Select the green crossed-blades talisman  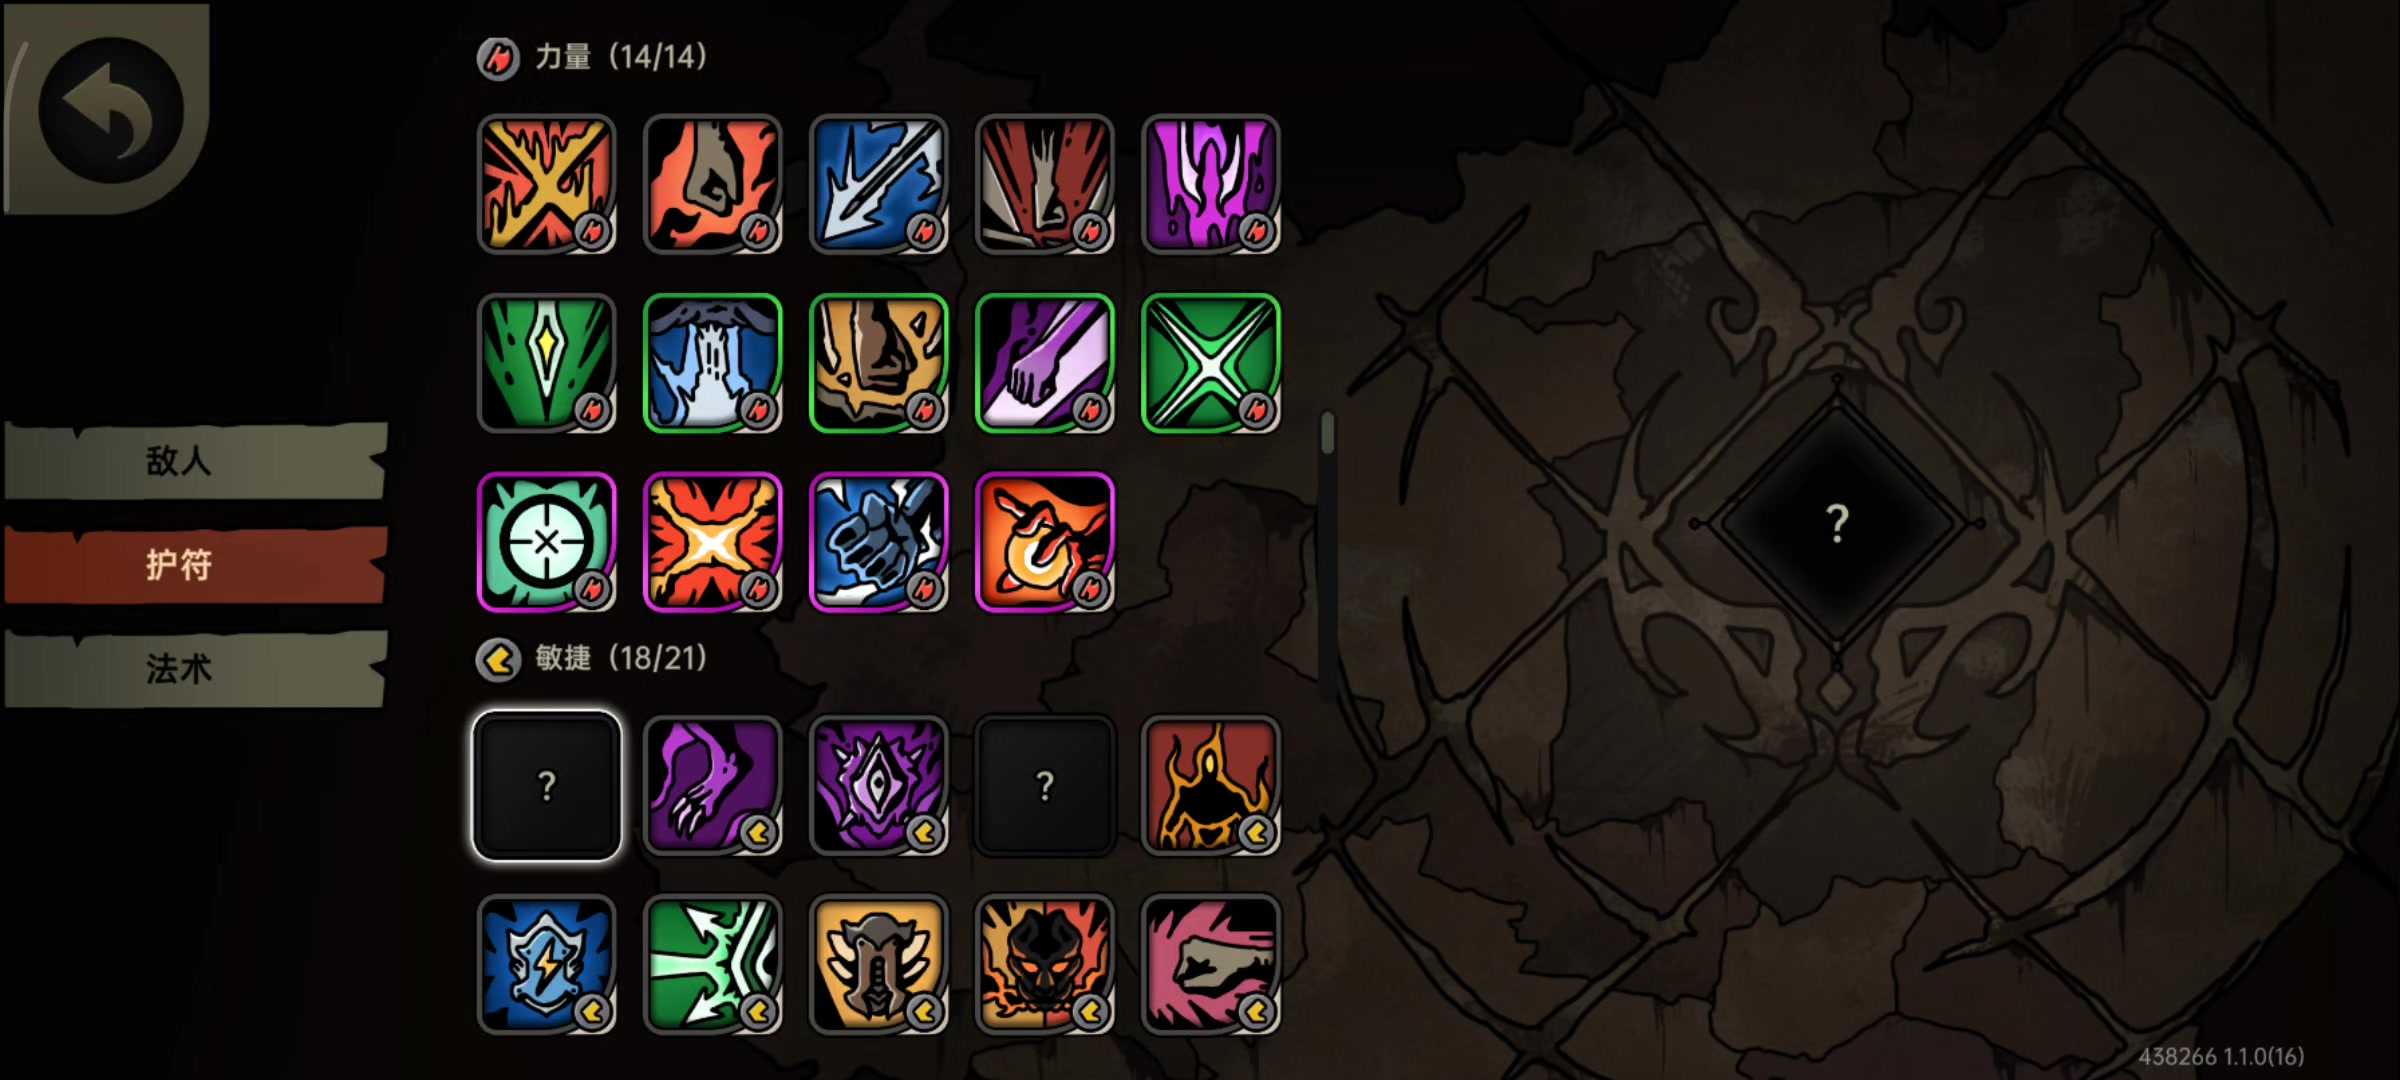point(1210,363)
